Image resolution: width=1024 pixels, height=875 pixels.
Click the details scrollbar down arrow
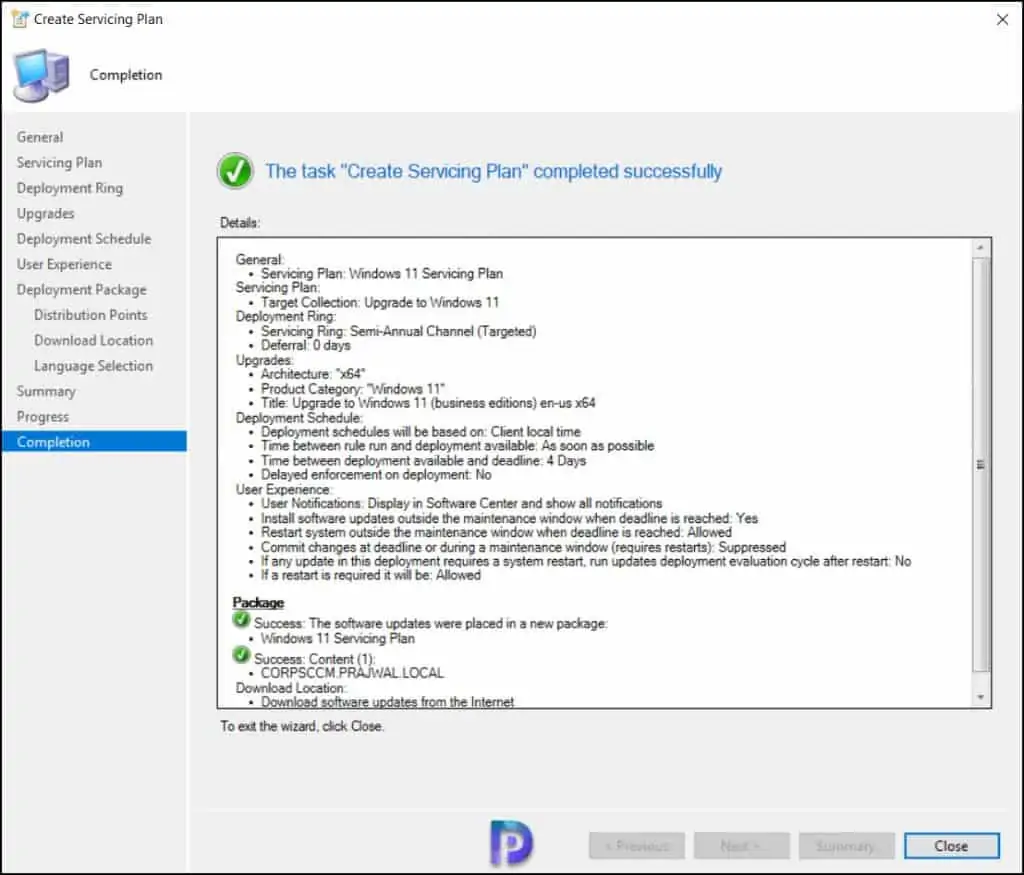[x=980, y=697]
